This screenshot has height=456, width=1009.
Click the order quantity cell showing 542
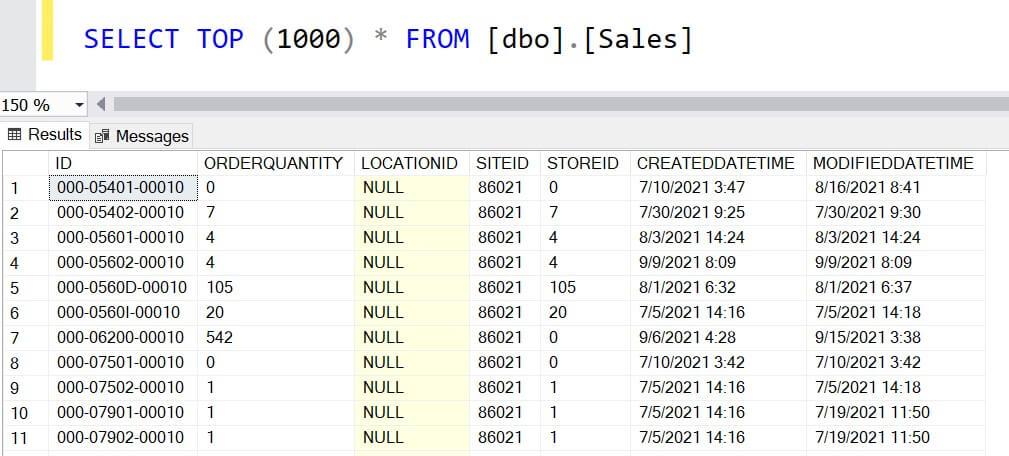click(219, 338)
